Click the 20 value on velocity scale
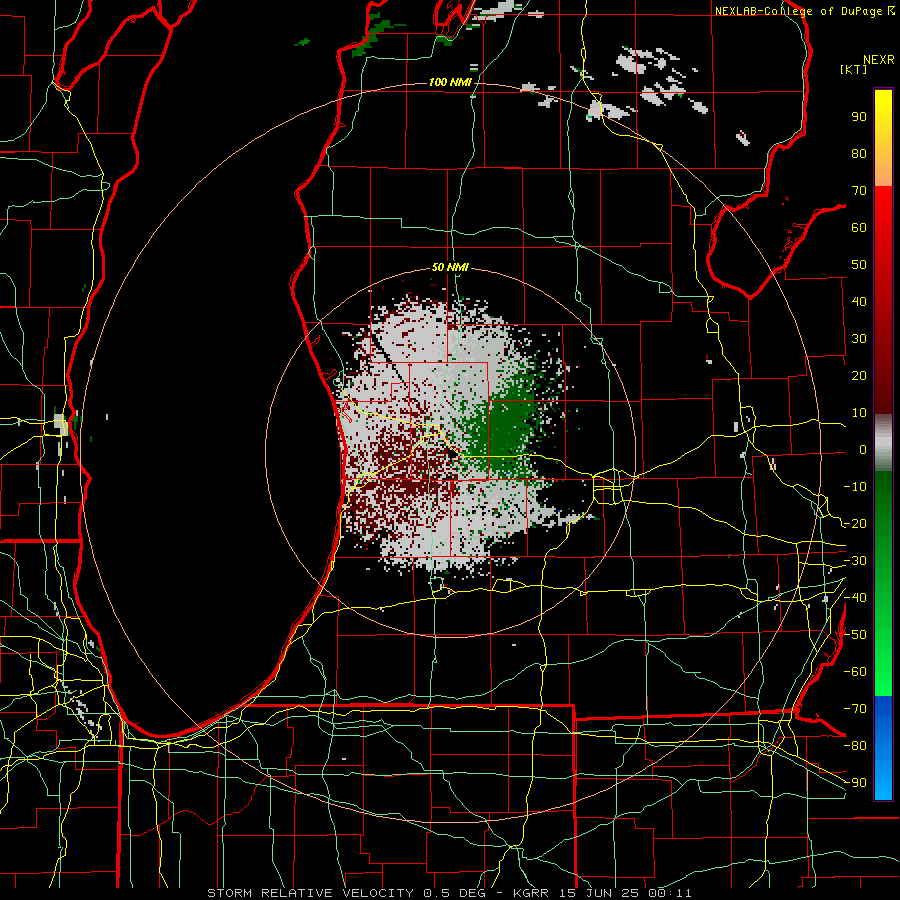900x900 pixels. point(859,376)
